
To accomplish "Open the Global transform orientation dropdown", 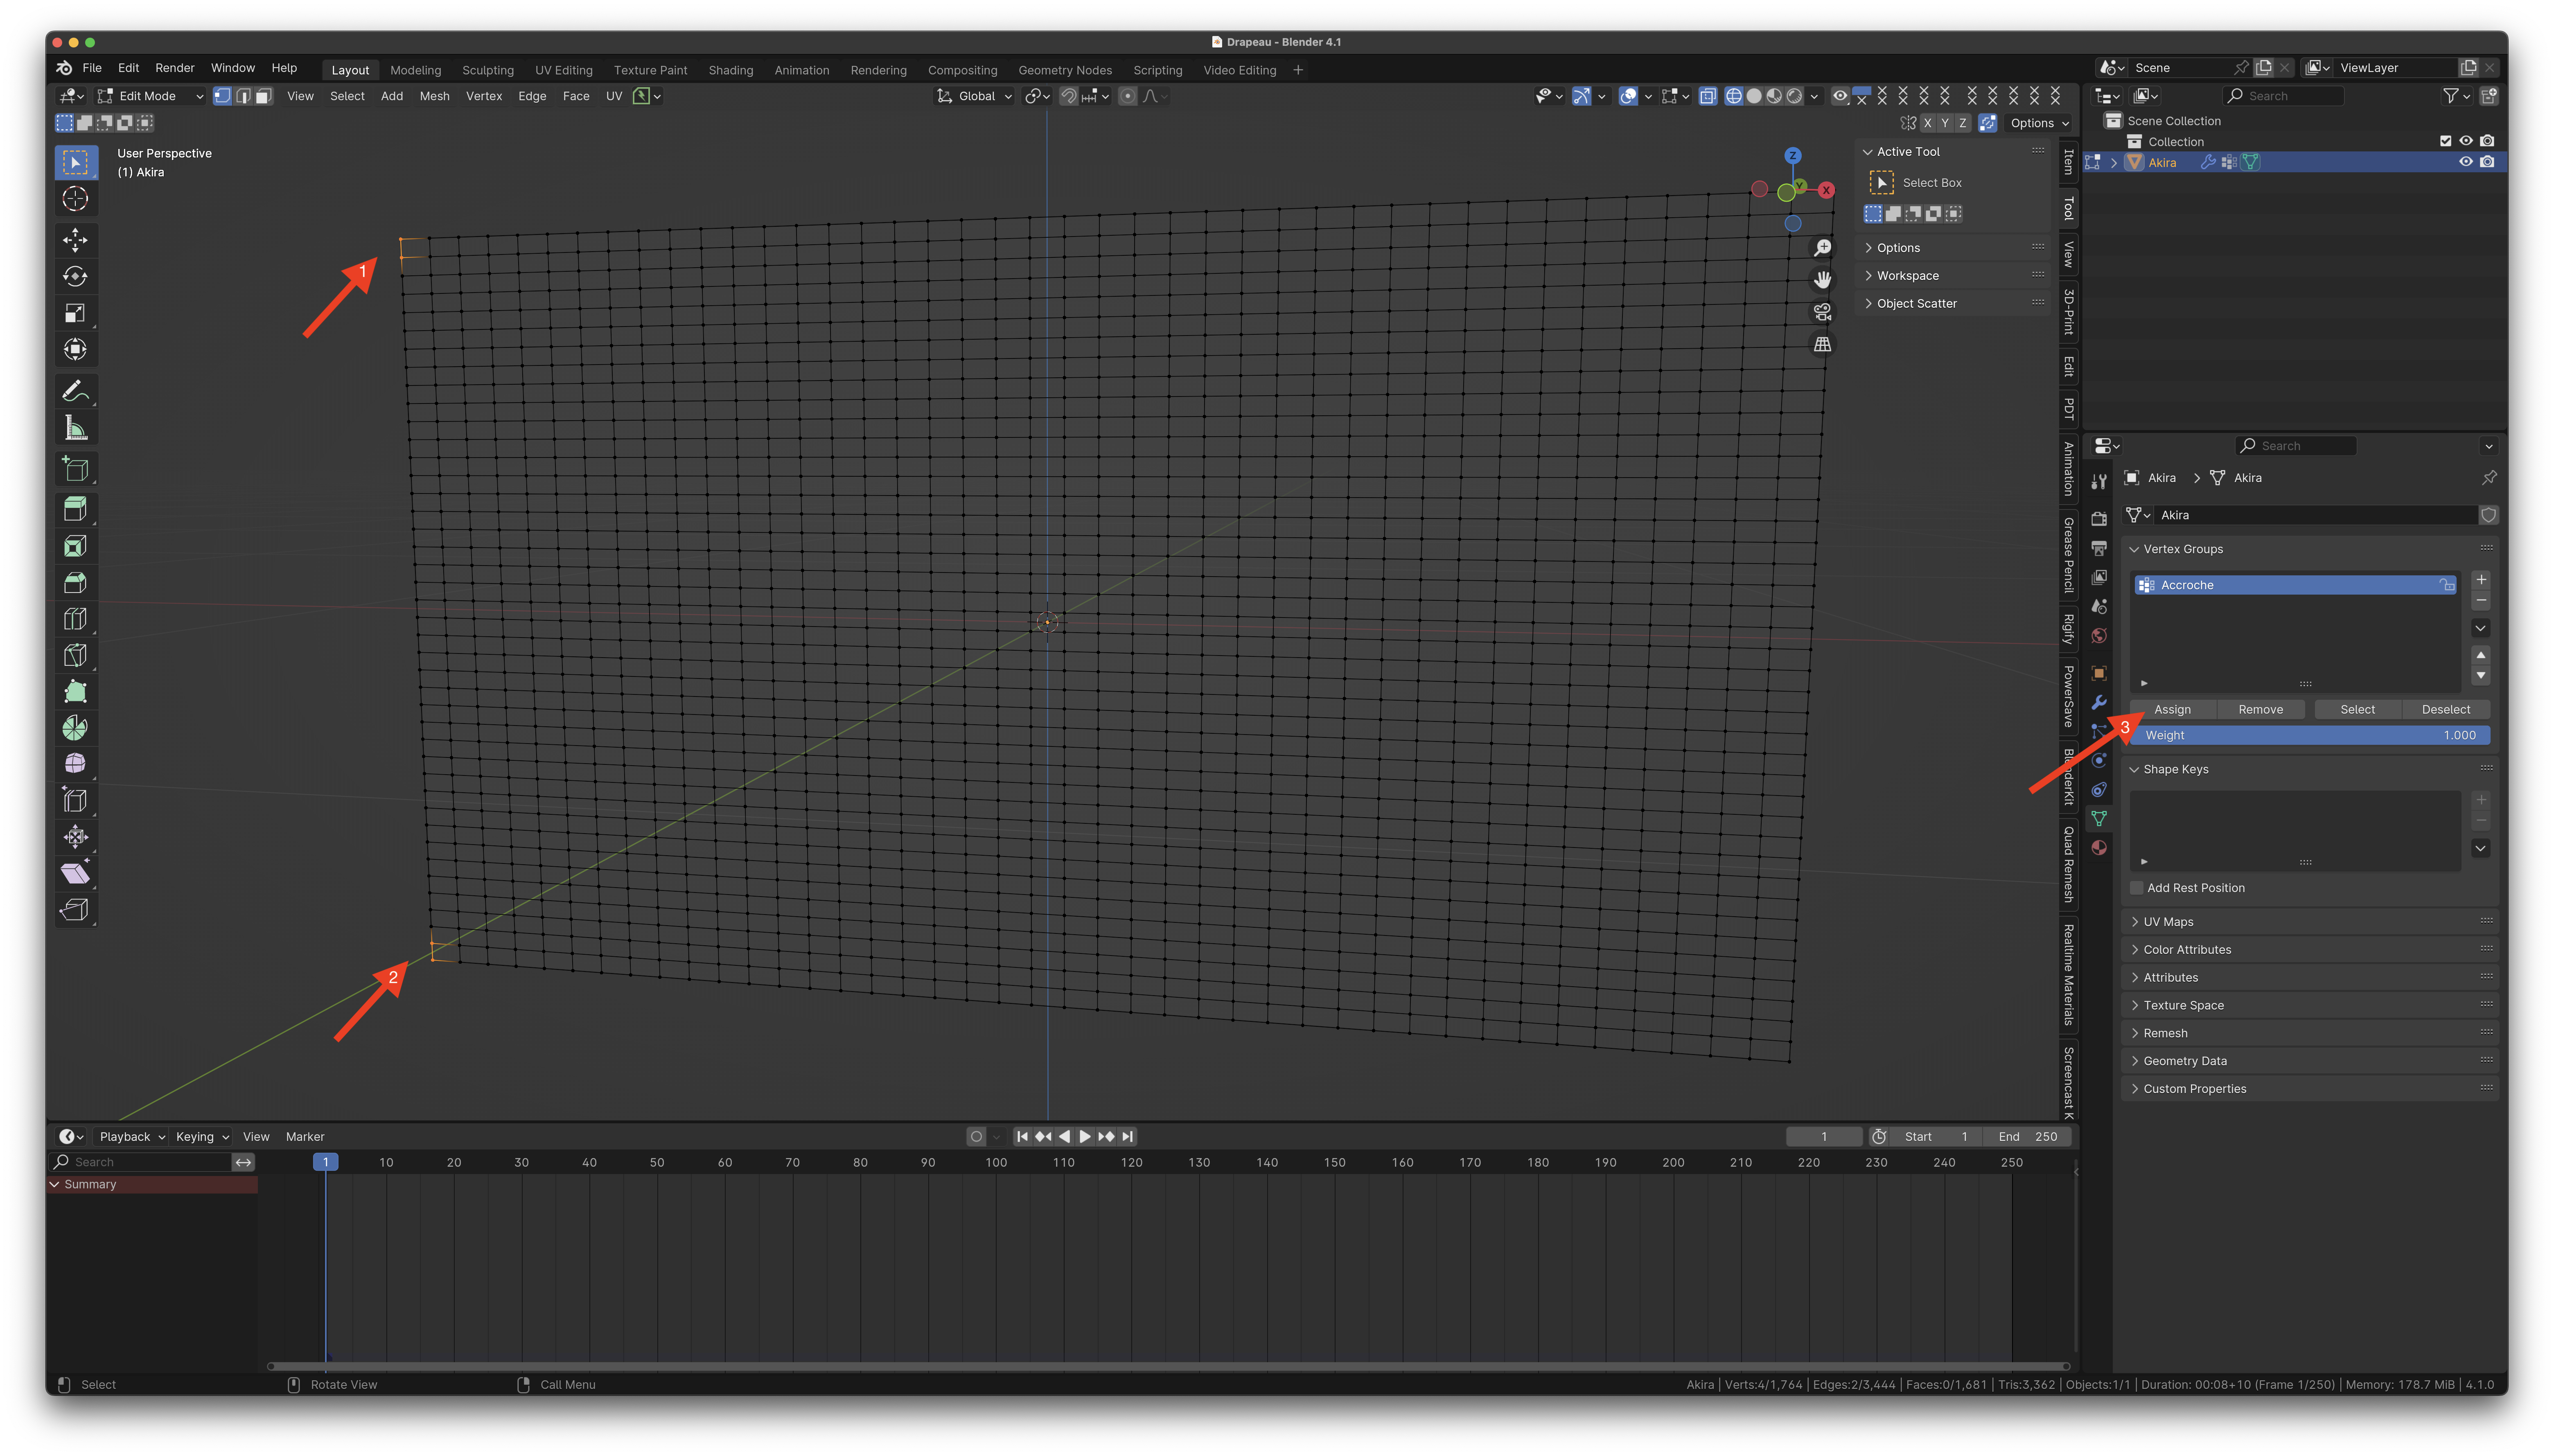I will tap(975, 96).
